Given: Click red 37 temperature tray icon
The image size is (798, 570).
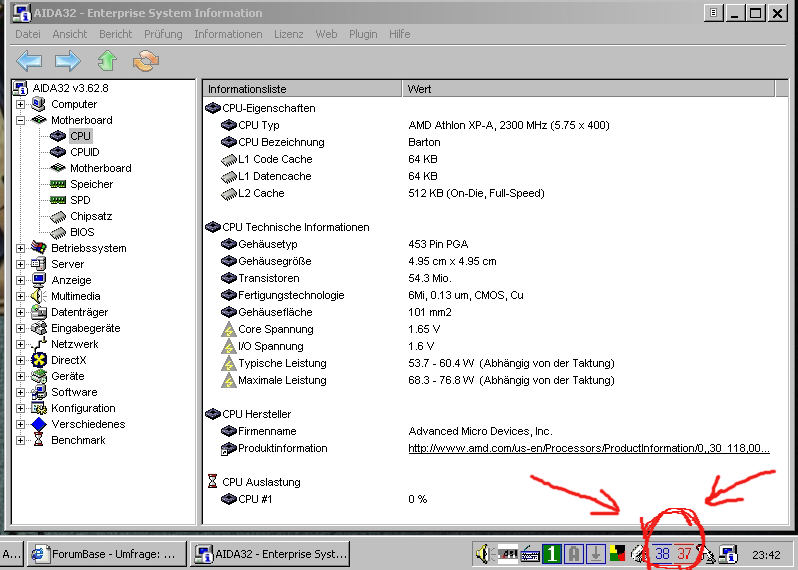Looking at the screenshot, I should click(x=684, y=554).
